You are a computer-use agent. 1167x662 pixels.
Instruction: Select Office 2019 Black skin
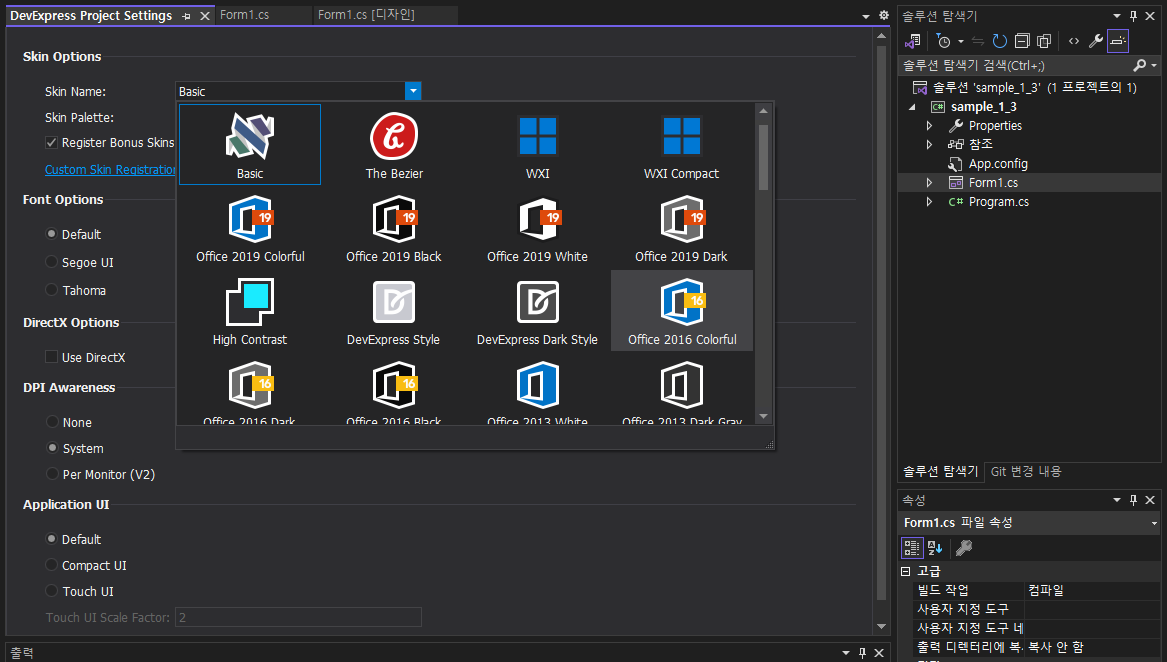394,228
